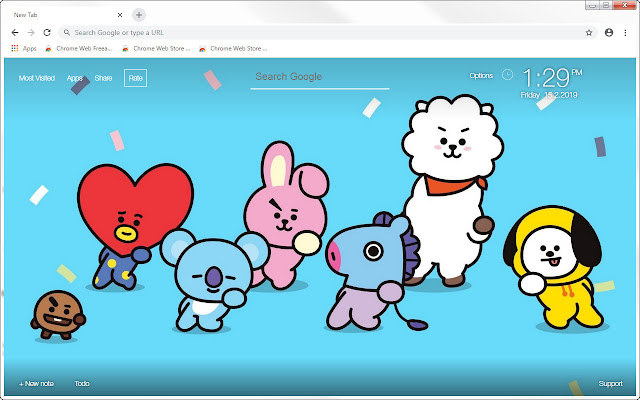Open a new tab with the plus button
Viewport: 640px width, 400px height.
point(139,15)
